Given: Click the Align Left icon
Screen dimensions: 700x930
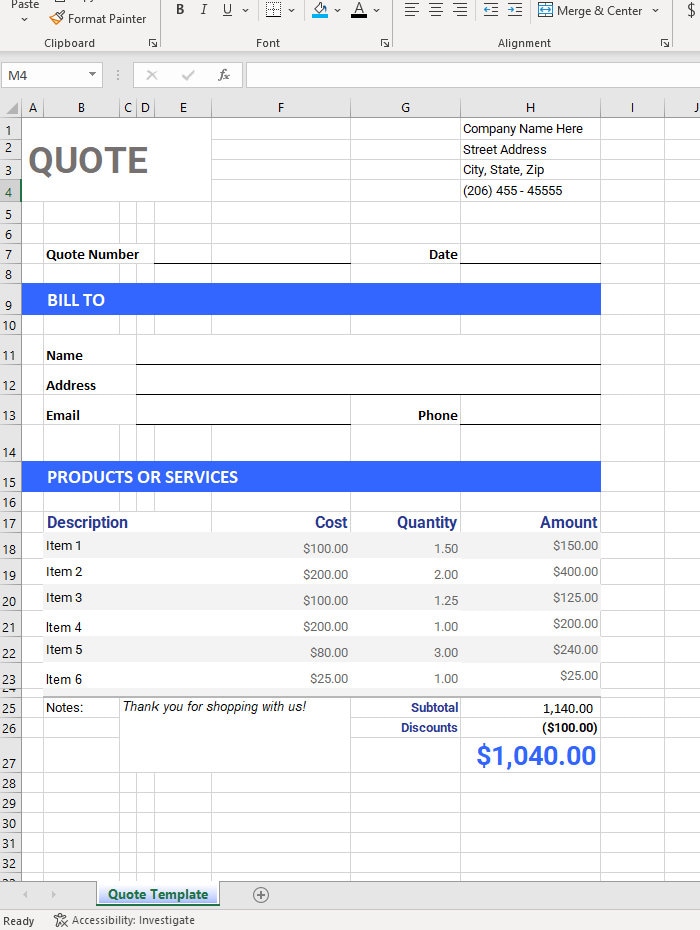Looking at the screenshot, I should click(412, 9).
